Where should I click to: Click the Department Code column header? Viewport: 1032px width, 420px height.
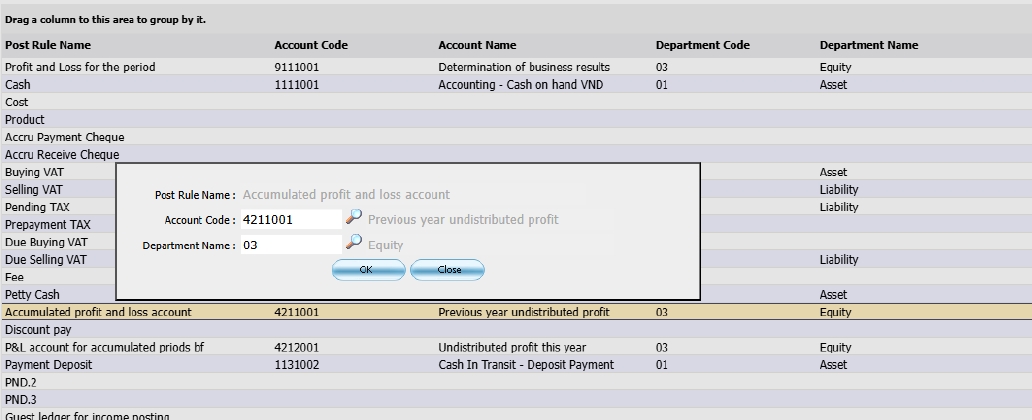point(702,45)
